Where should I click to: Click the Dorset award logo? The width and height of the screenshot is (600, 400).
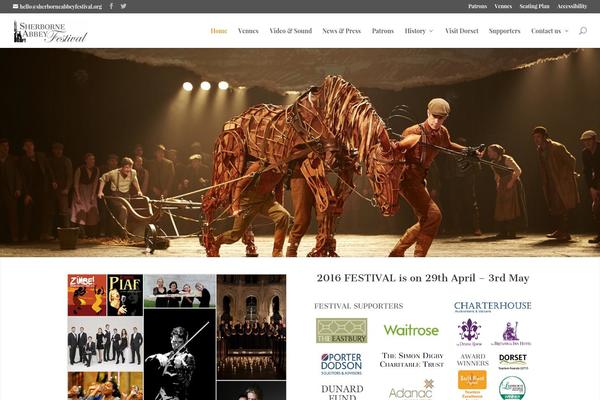coord(513,361)
